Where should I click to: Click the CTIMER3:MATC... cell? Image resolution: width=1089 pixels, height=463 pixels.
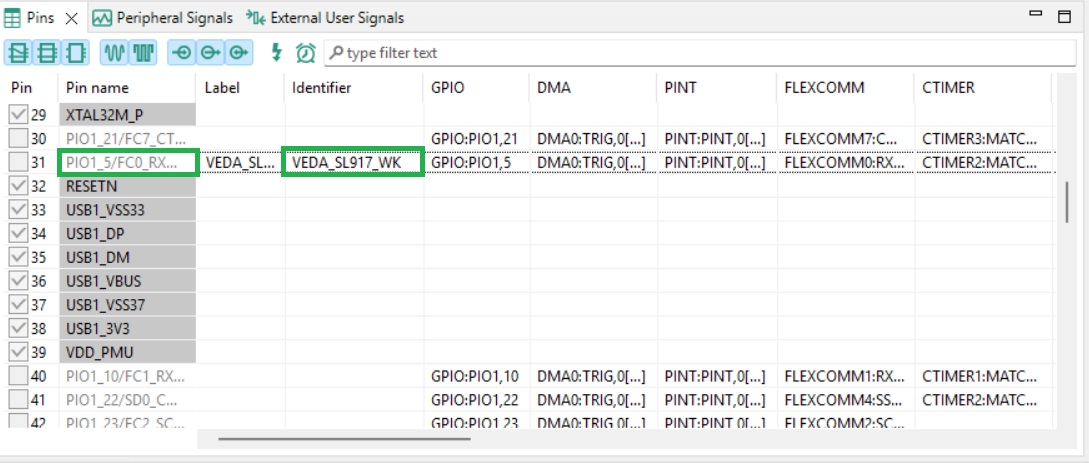coord(983,138)
